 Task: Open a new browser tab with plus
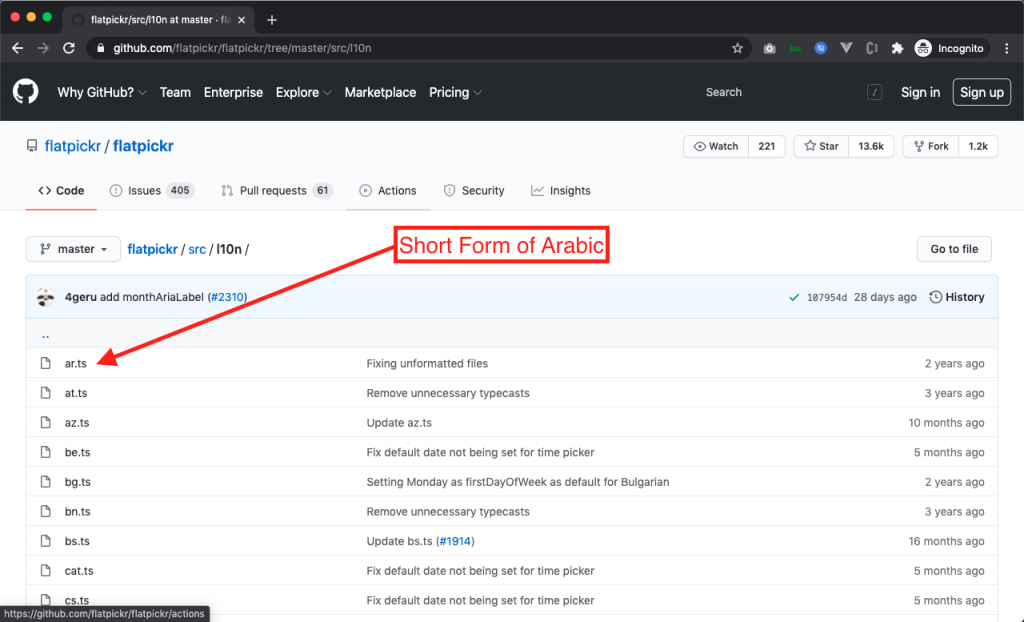pyautogui.click(x=272, y=20)
